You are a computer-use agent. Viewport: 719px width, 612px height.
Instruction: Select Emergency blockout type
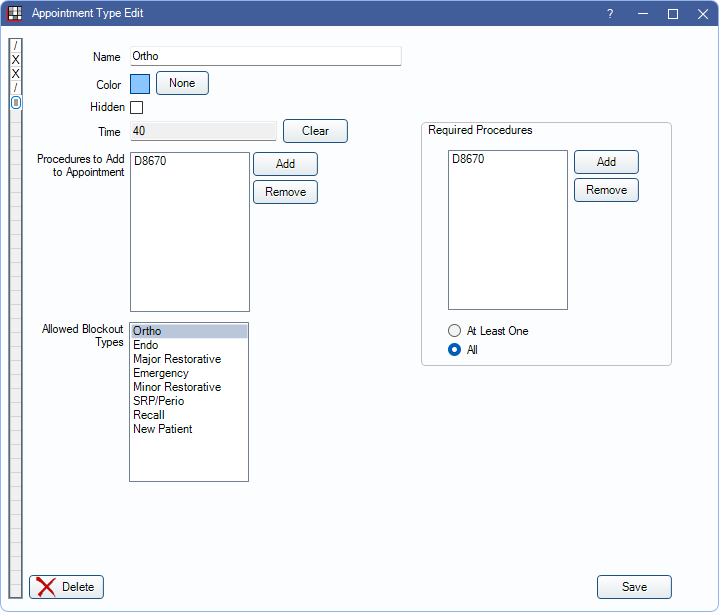pos(161,373)
